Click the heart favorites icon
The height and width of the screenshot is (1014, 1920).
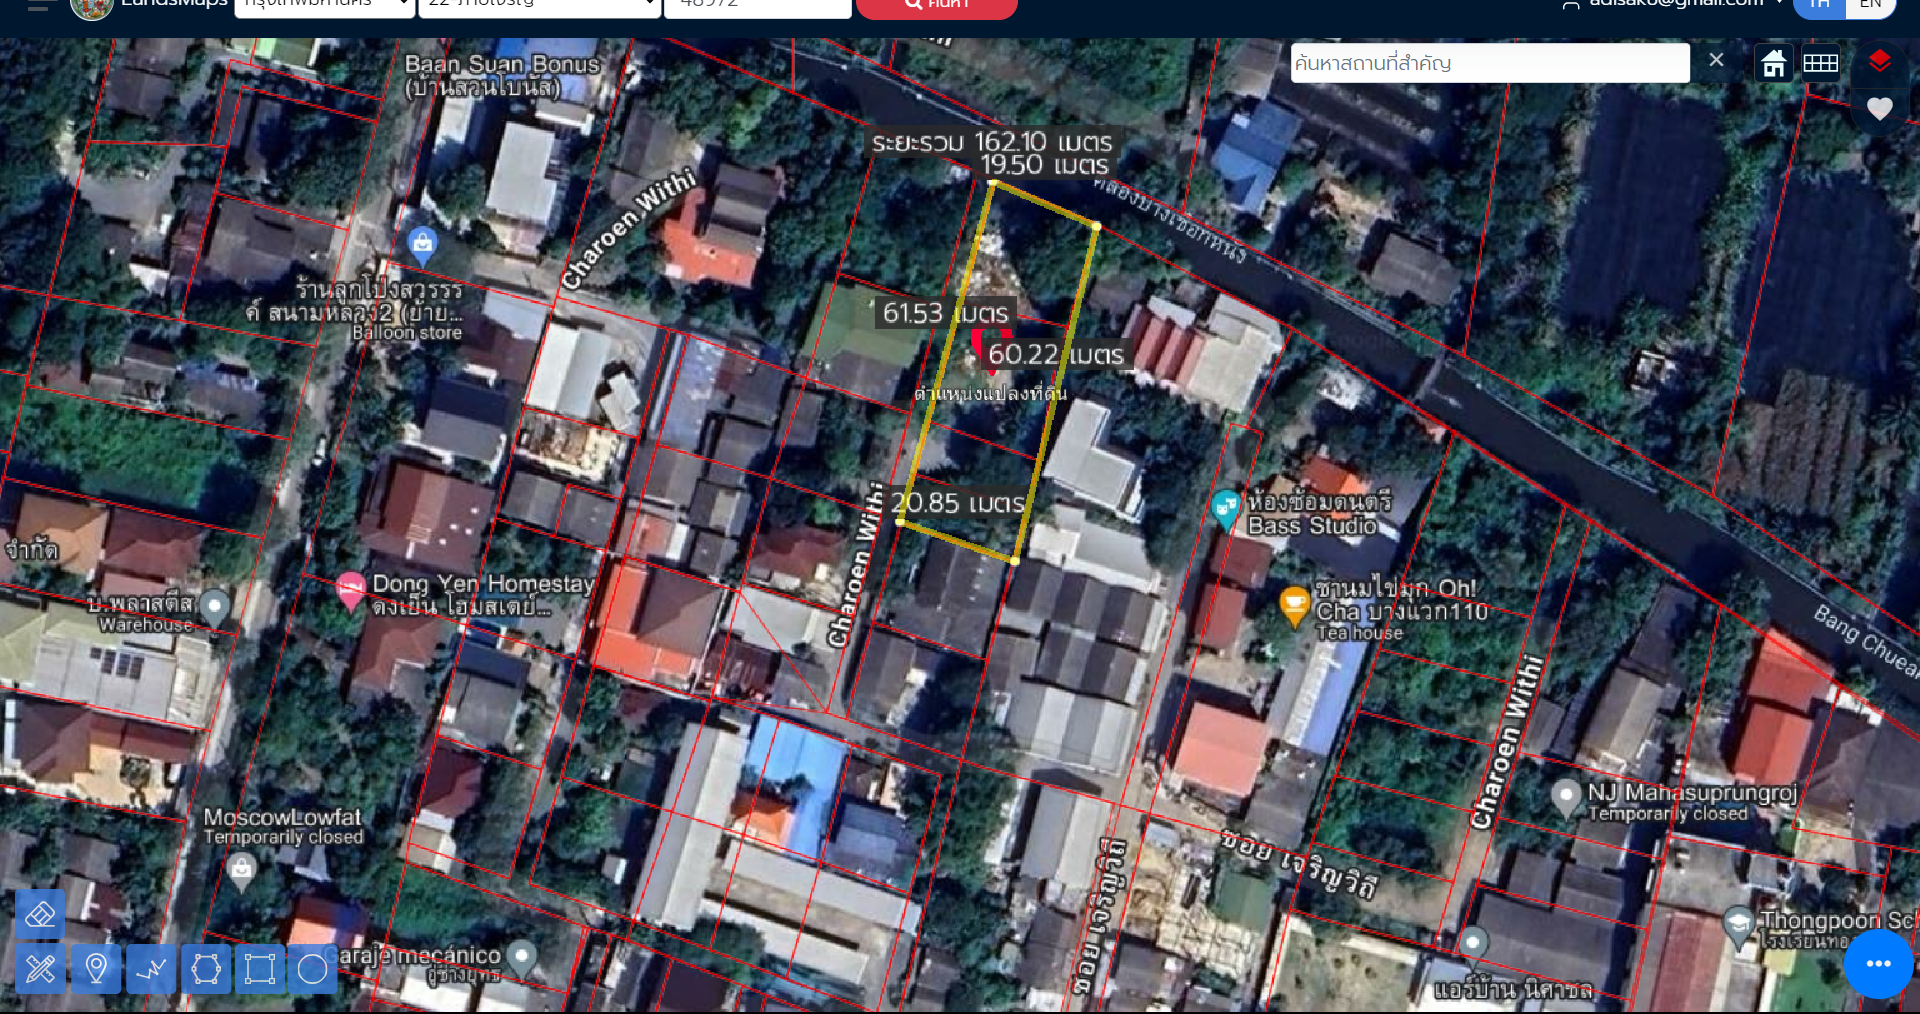pos(1879,108)
